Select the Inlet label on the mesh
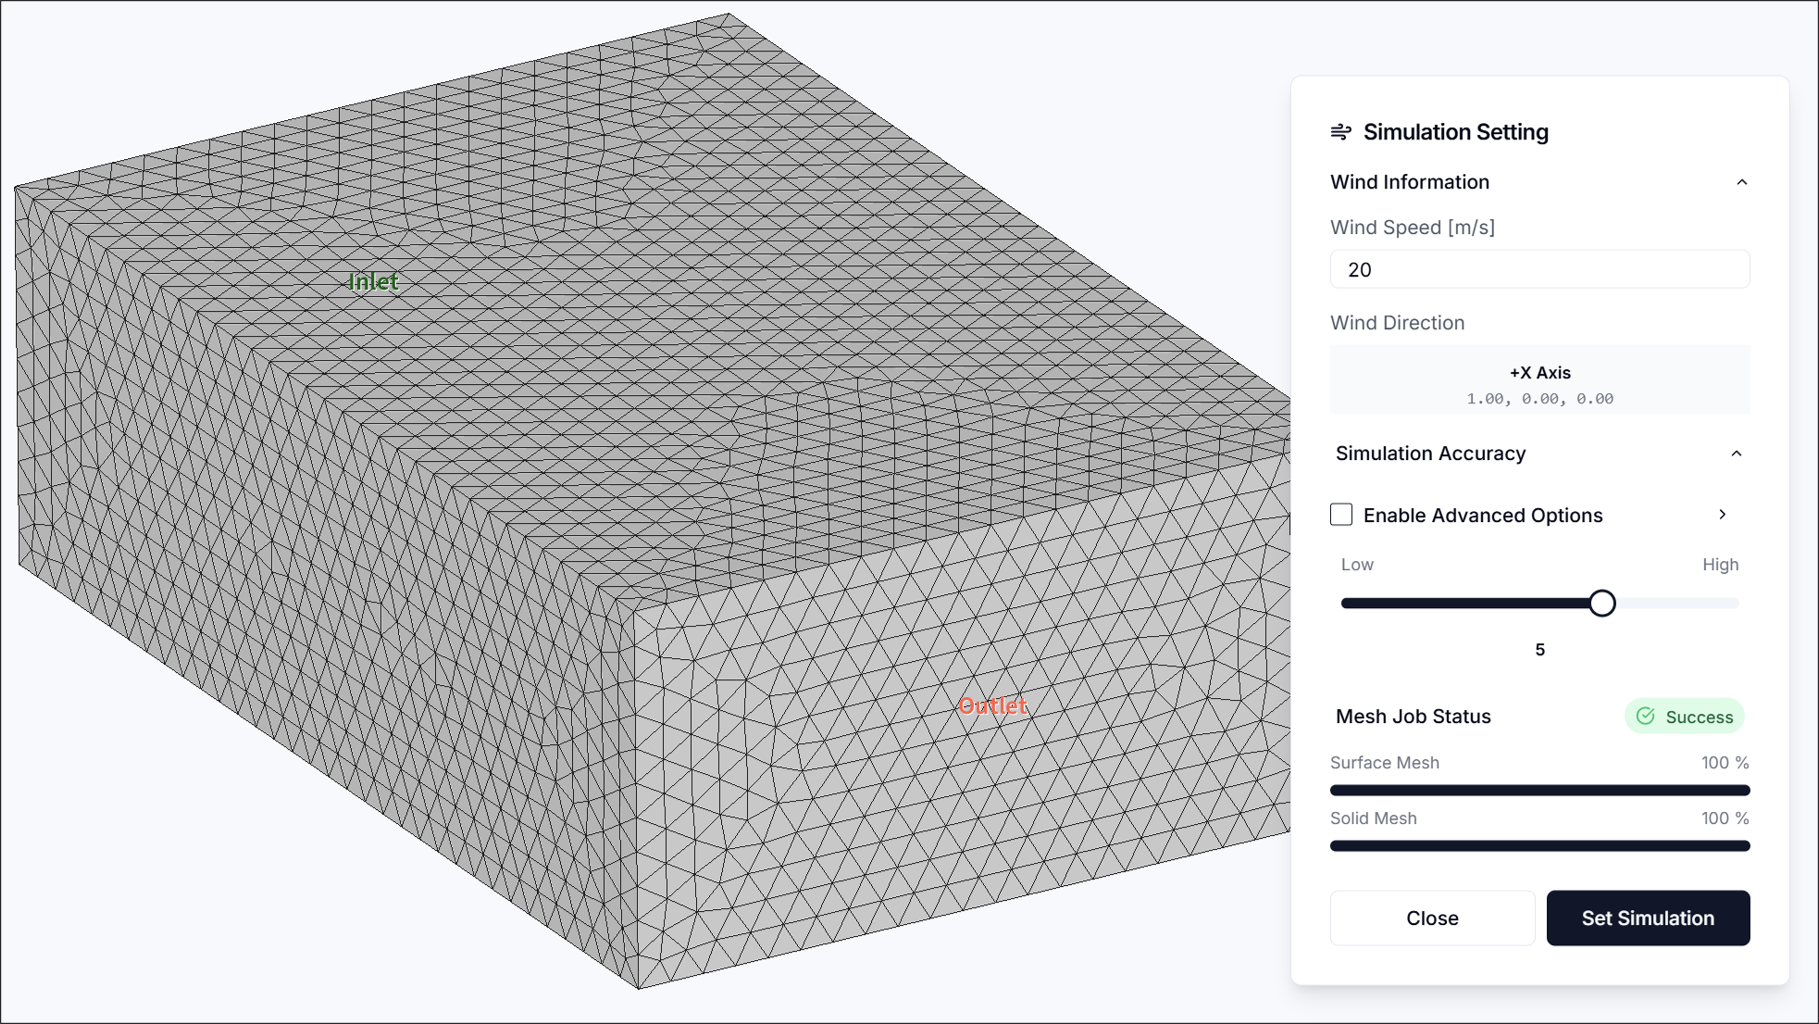Screen dimensions: 1819x1024 374,281
